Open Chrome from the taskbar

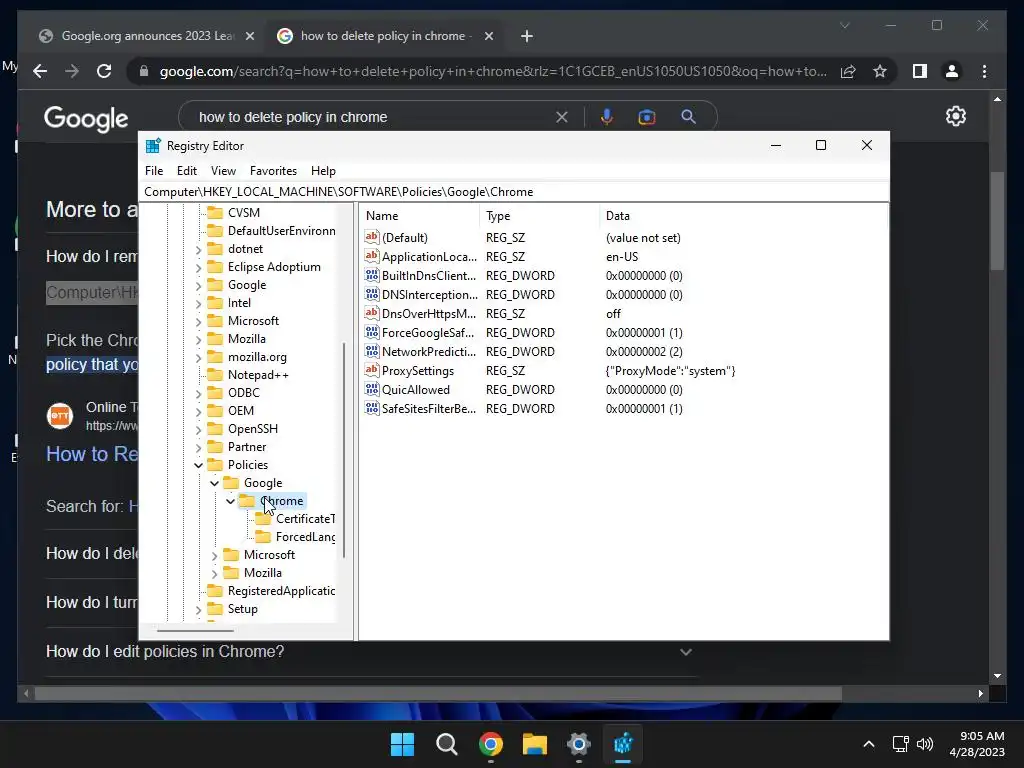pyautogui.click(x=490, y=744)
